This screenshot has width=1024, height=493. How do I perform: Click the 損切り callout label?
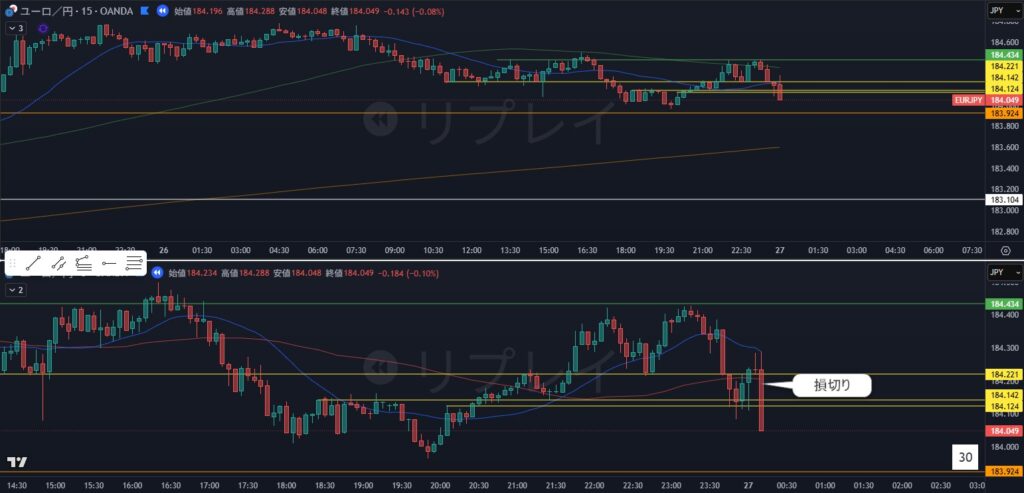pos(832,384)
